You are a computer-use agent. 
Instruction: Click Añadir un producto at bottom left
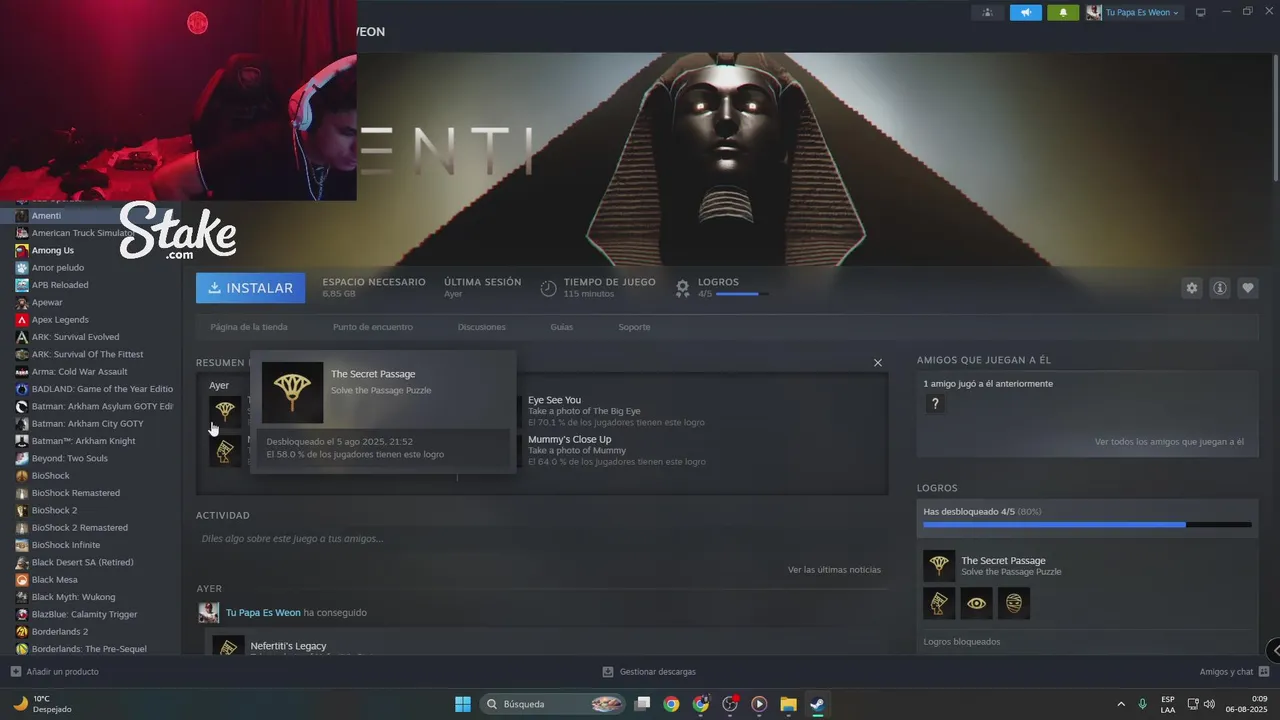coord(54,672)
